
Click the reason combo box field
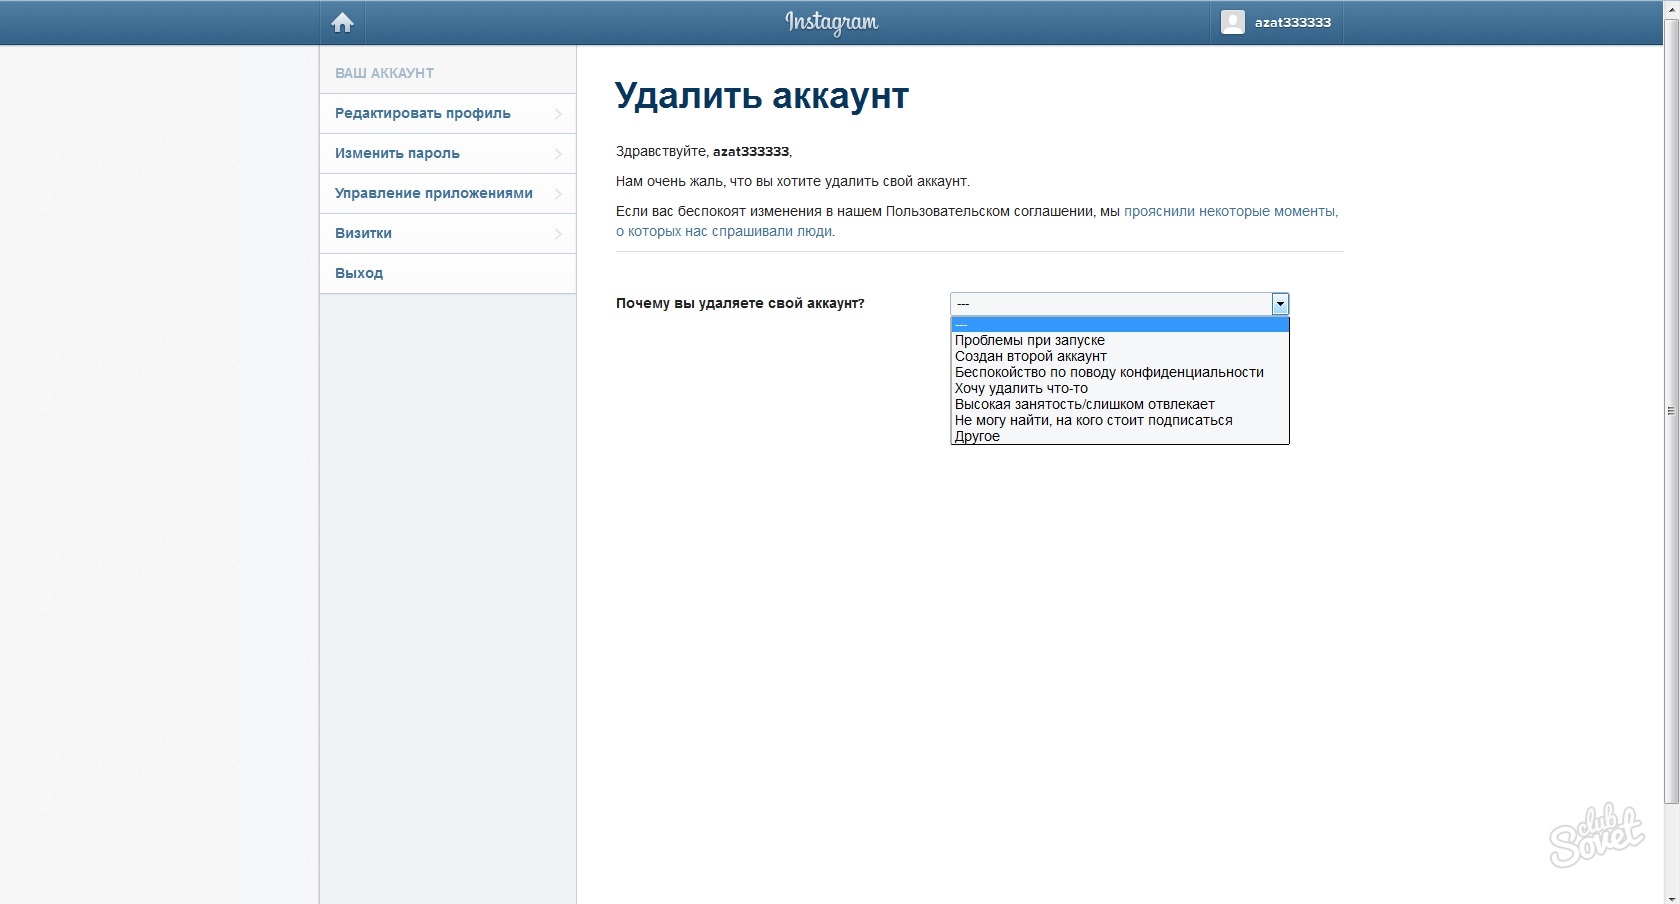point(1119,304)
